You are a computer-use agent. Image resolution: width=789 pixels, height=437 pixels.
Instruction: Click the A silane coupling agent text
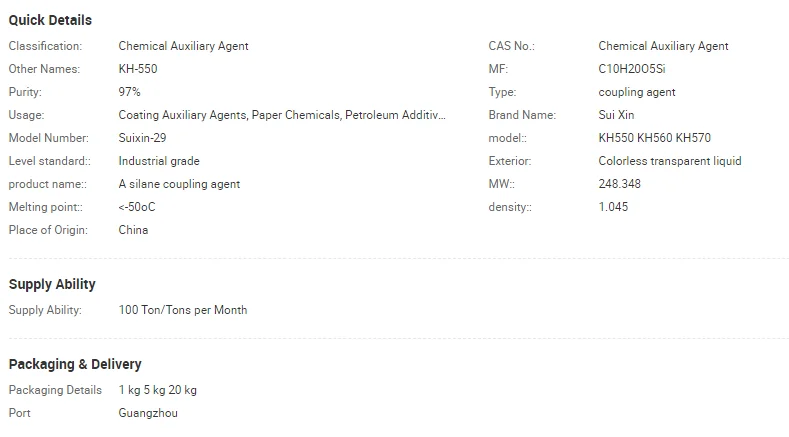point(179,184)
